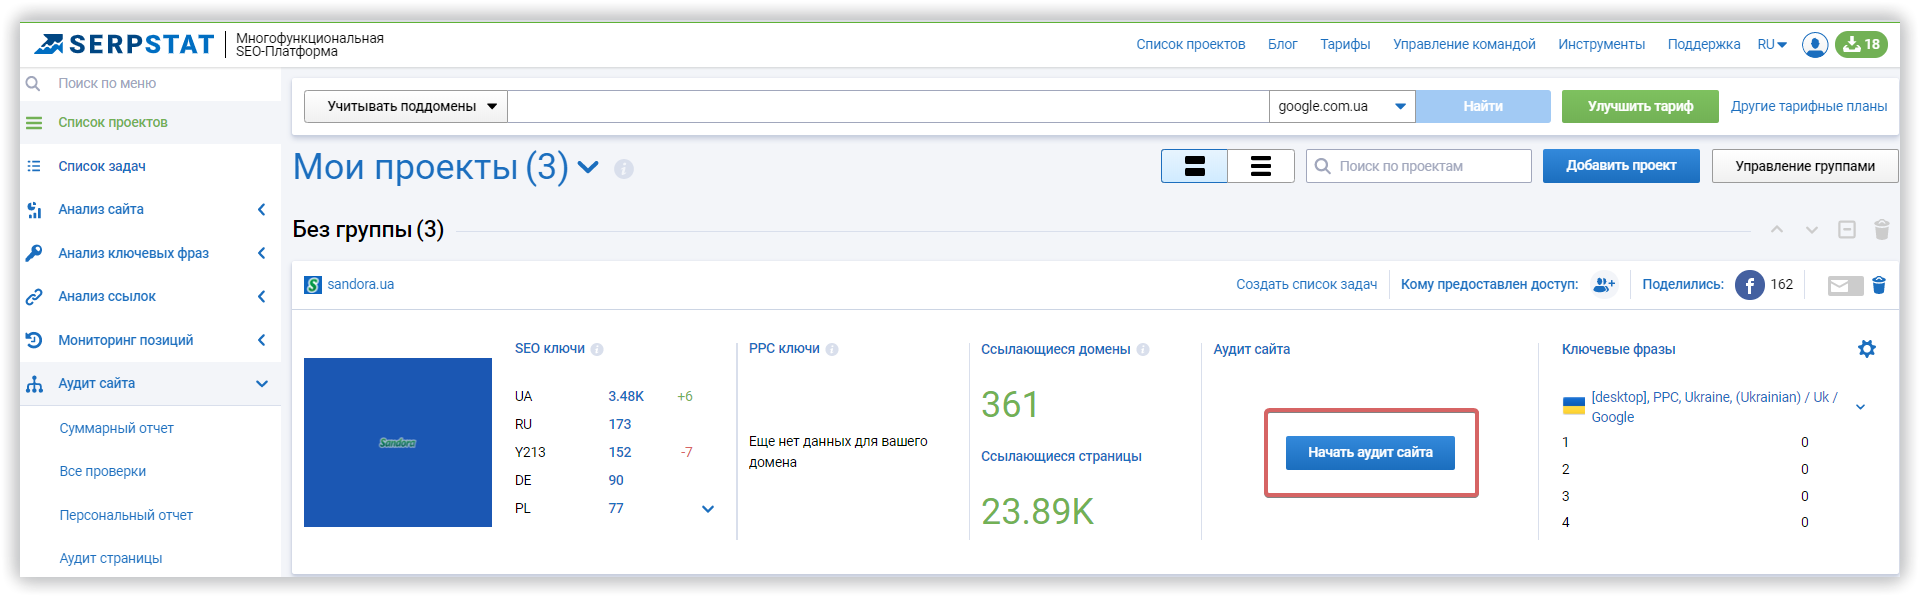Click the Facebook share icon
Image resolution: width=1920 pixels, height=597 pixels.
tap(1749, 285)
